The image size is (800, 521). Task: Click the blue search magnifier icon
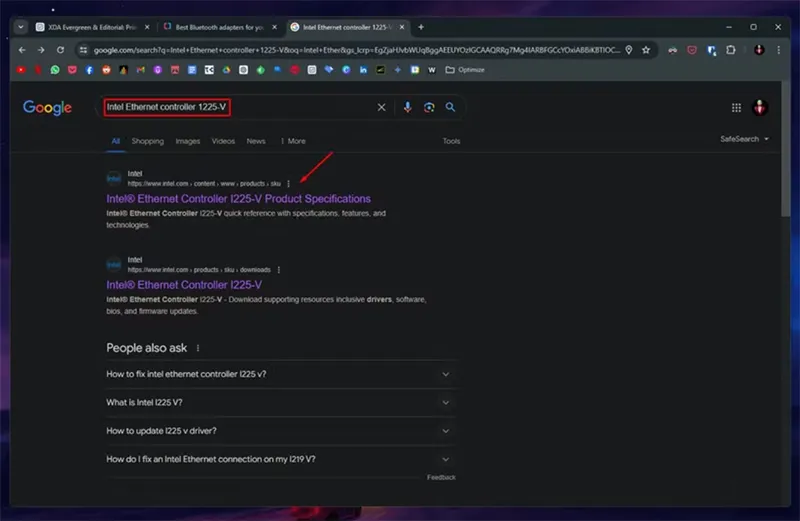(x=450, y=107)
